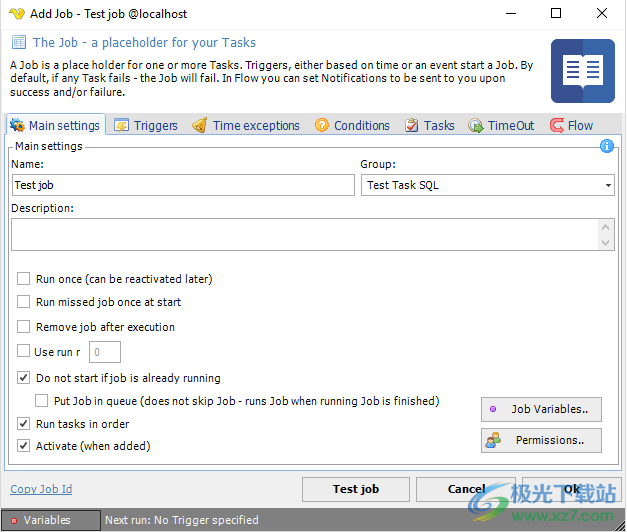Click the Next run: No Trigger specified text

[182, 520]
